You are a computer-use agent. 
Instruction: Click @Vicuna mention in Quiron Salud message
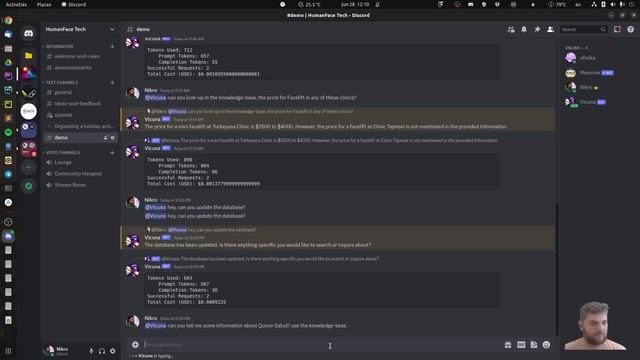point(156,326)
